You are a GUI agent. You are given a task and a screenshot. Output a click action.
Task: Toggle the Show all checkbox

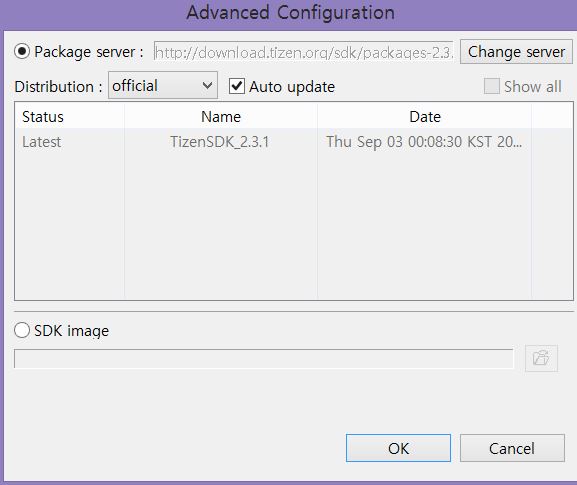(492, 86)
